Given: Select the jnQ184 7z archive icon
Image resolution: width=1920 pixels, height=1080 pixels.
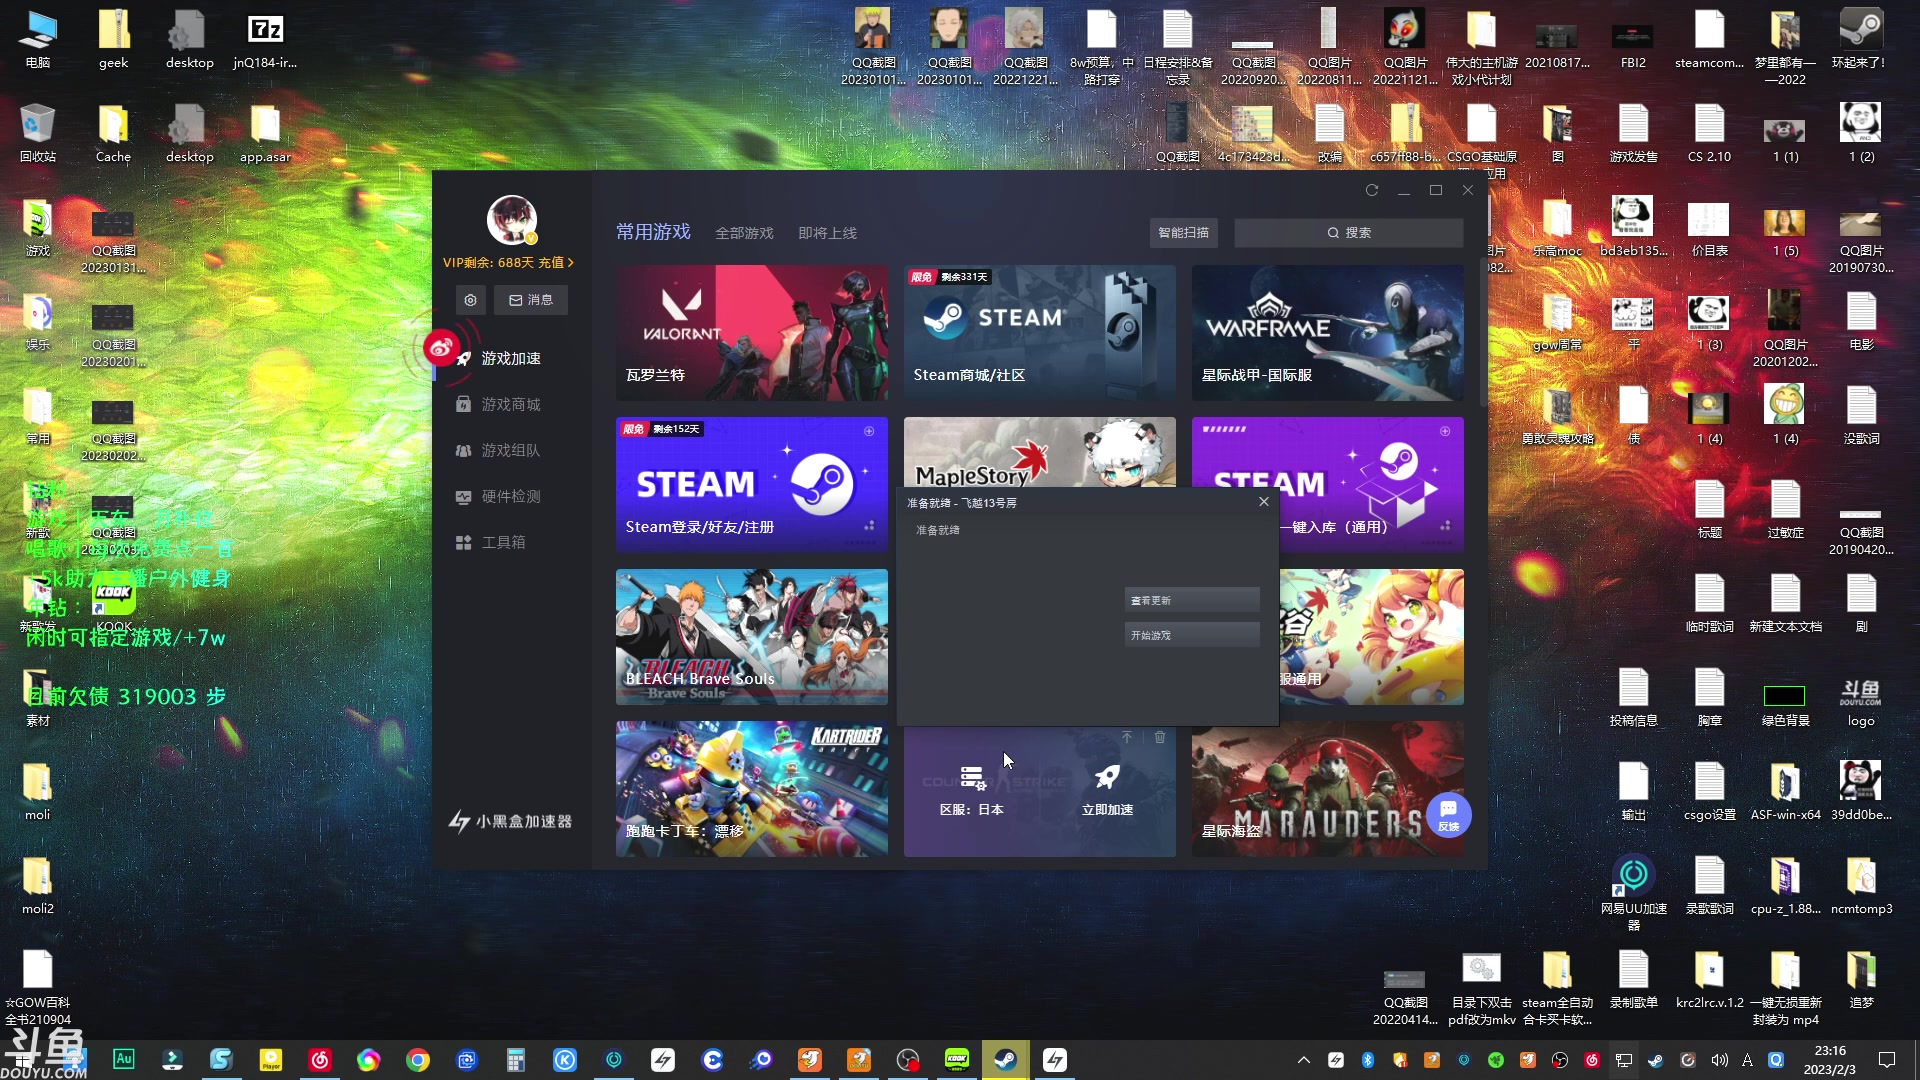Looking at the screenshot, I should coord(265,40).
